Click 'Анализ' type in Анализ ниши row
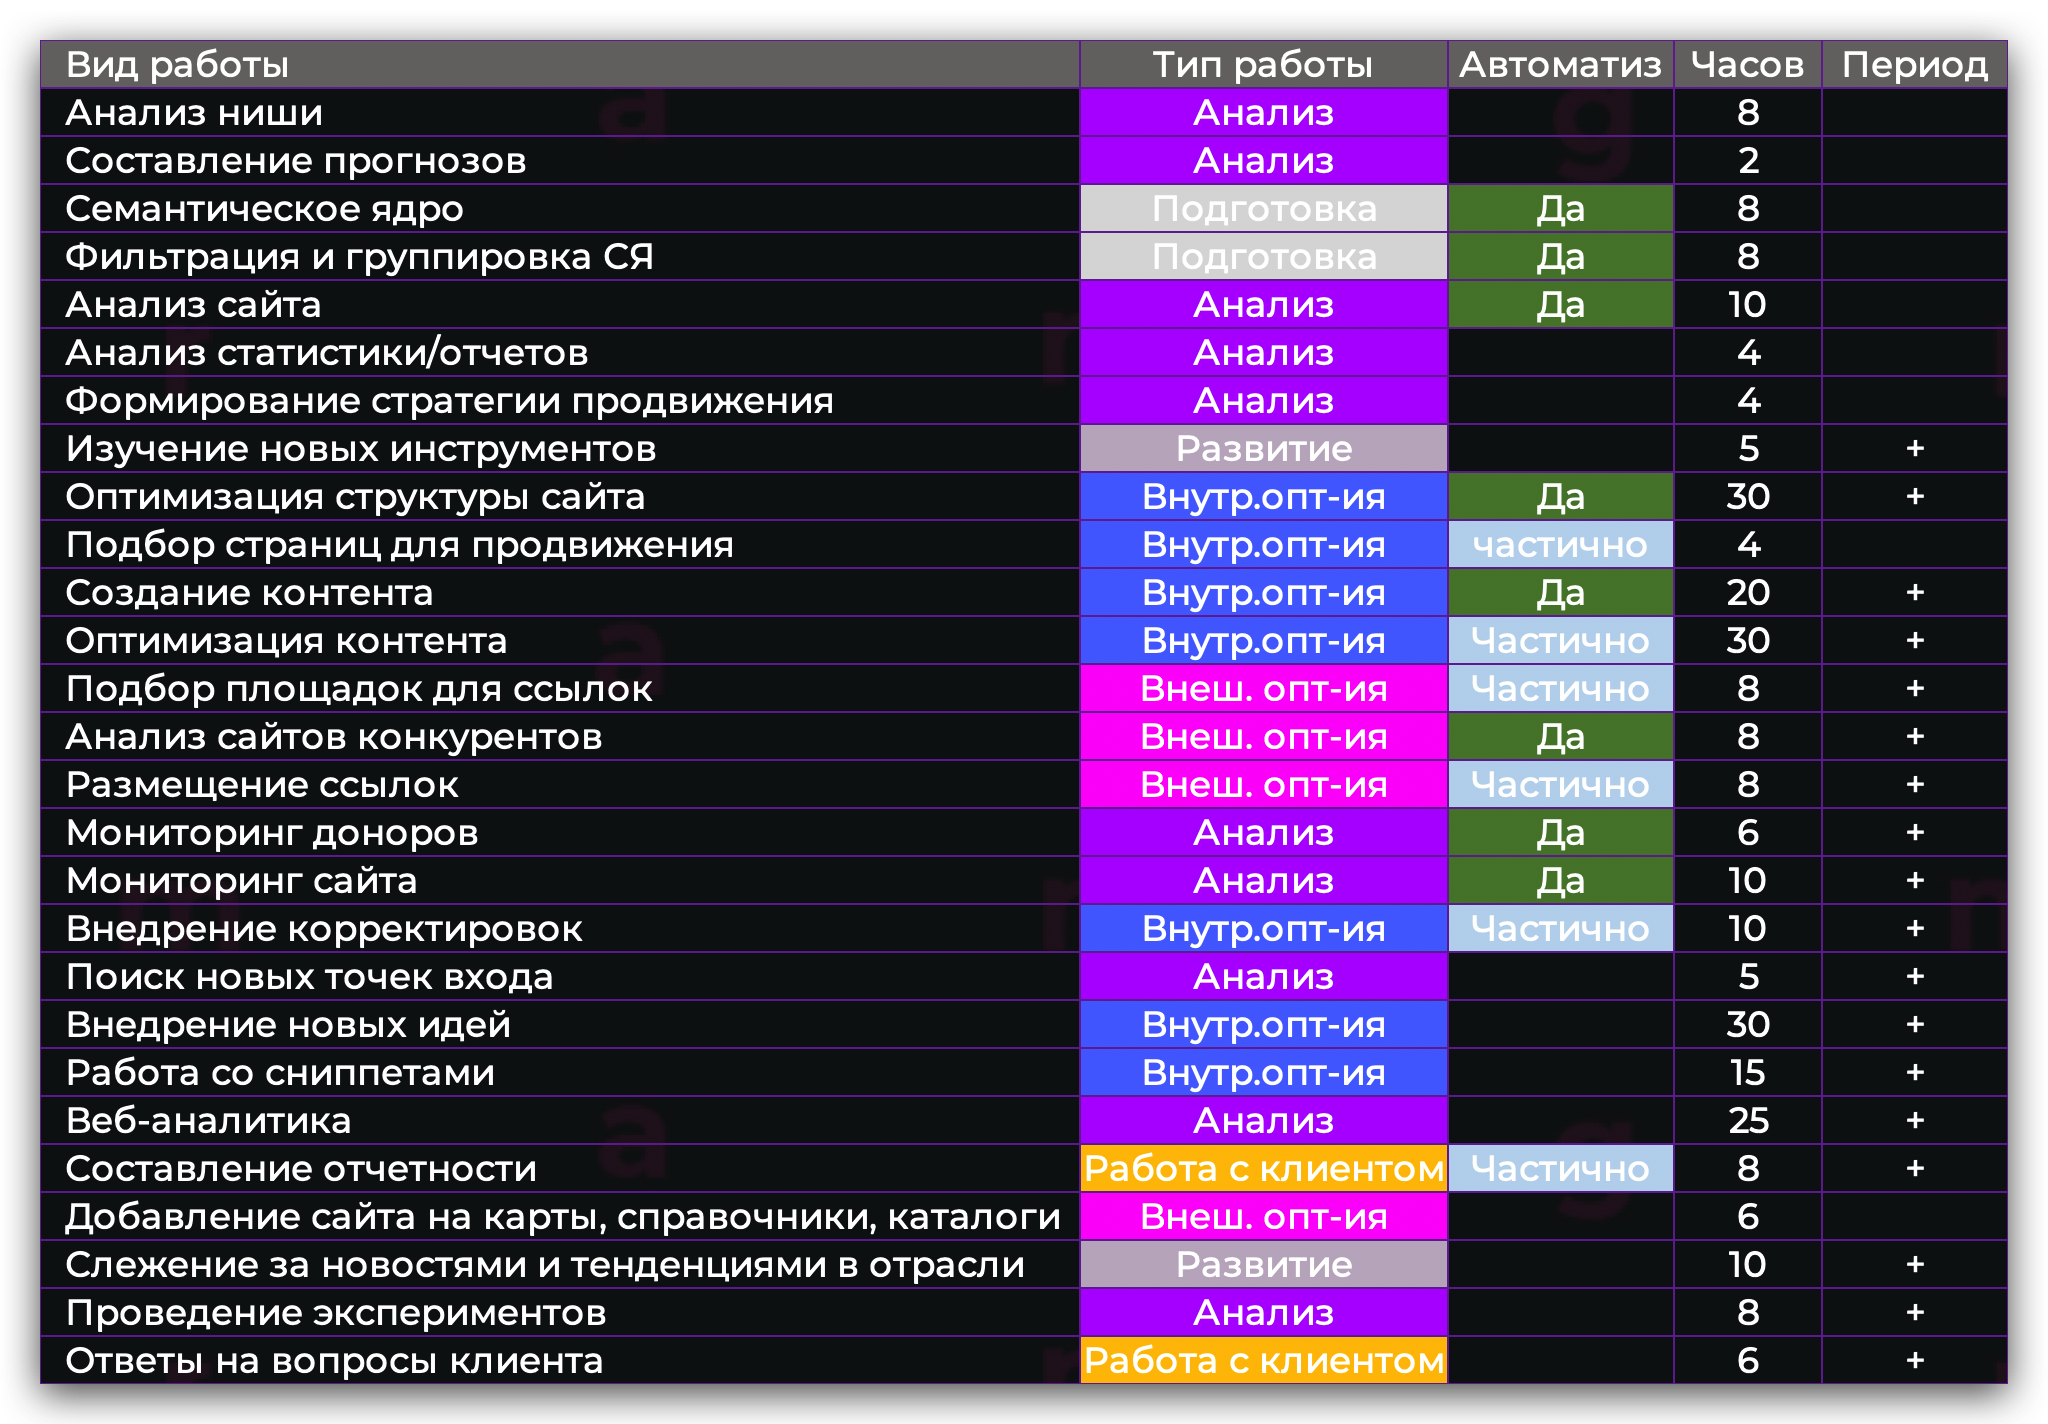Image resolution: width=2048 pixels, height=1424 pixels. click(x=1264, y=113)
